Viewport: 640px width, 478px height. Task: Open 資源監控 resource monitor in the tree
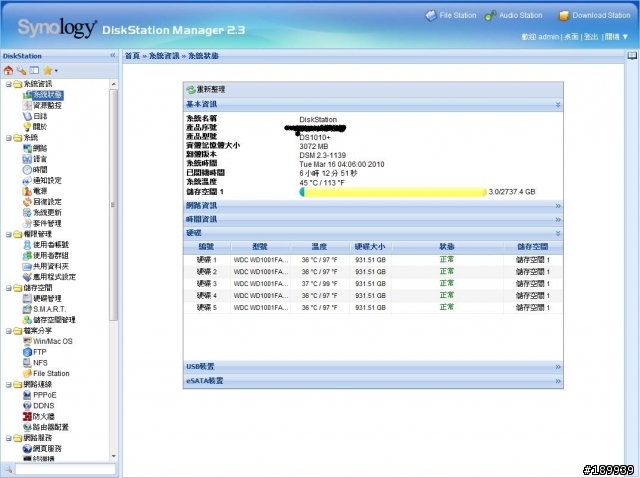(42, 105)
